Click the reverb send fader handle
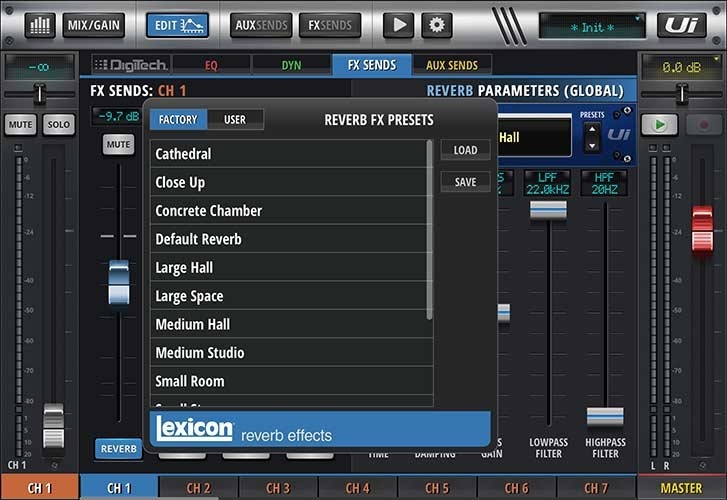 [x=119, y=283]
